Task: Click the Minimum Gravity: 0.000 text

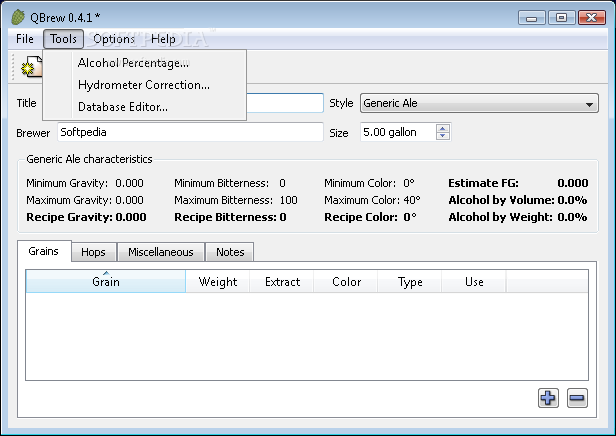Action: pos(85,183)
